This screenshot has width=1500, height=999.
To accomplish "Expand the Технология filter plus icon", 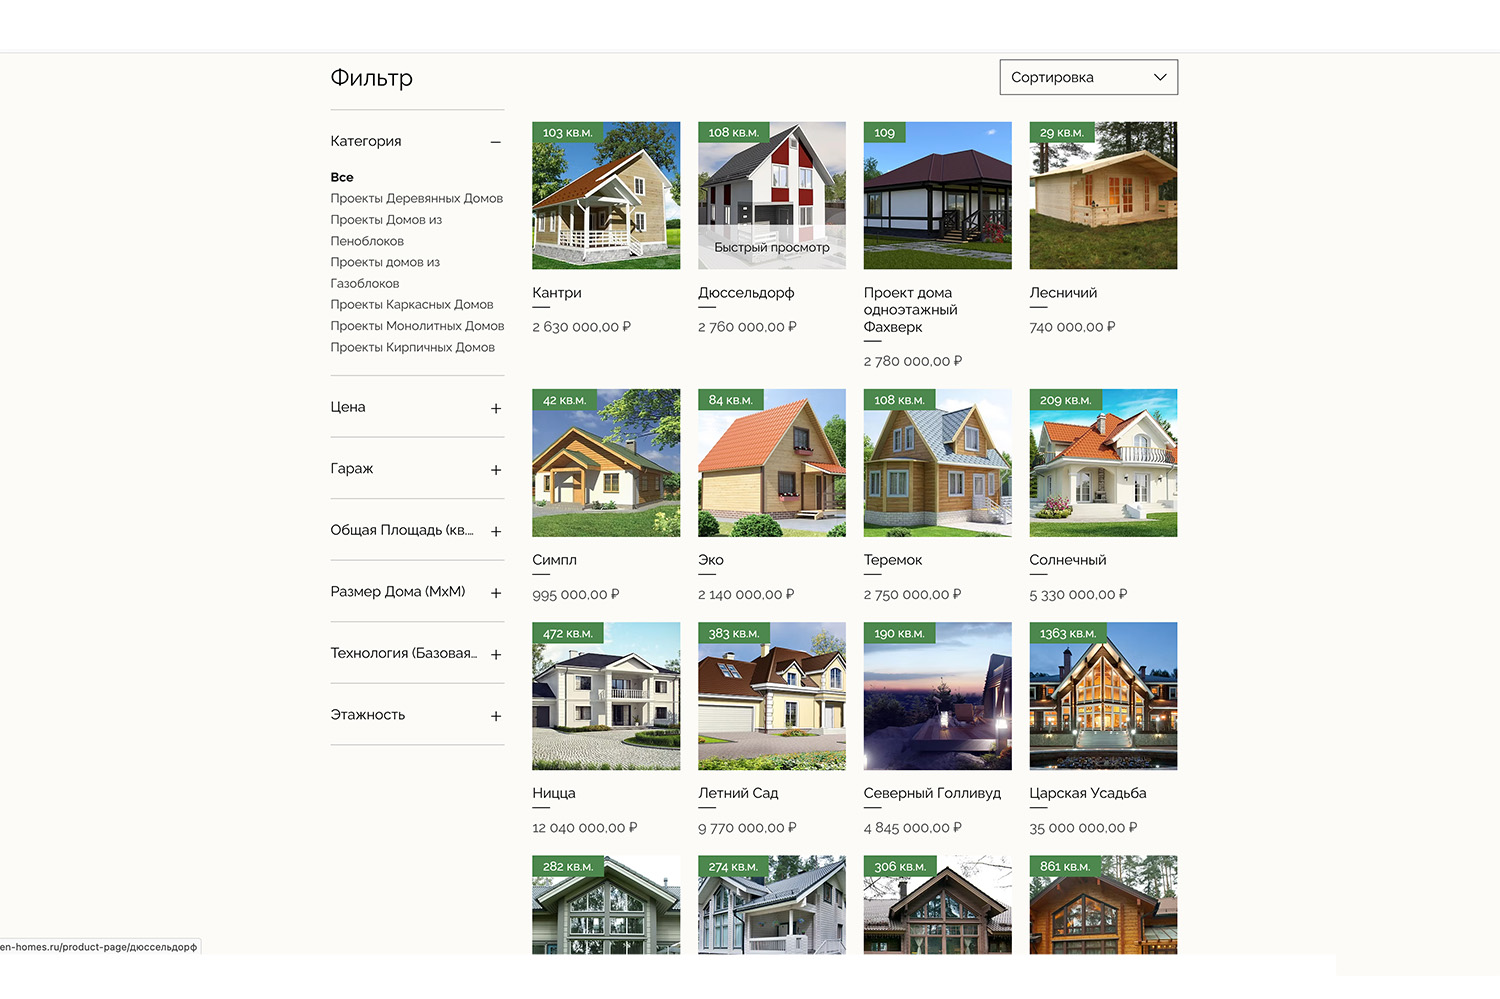I will pos(495,654).
